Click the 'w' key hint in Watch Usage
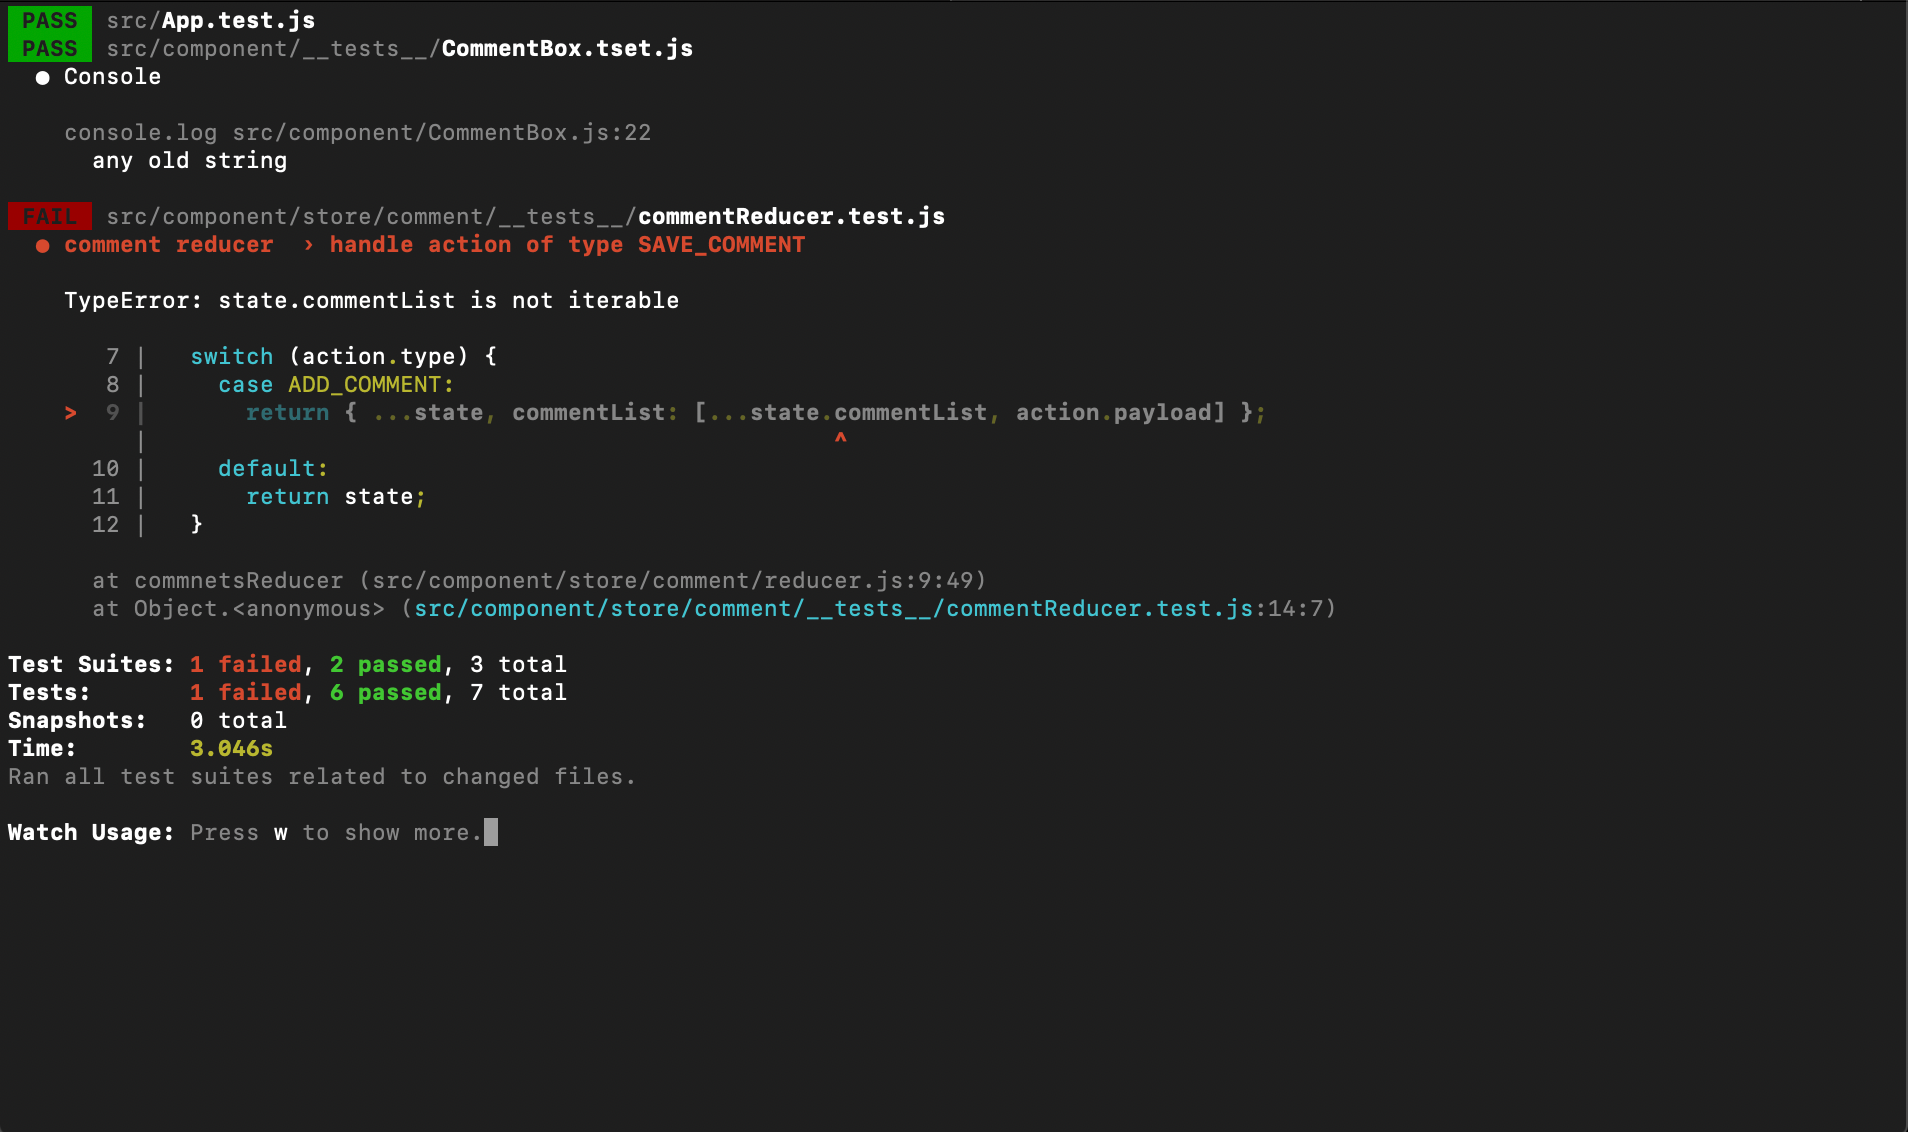 280,833
